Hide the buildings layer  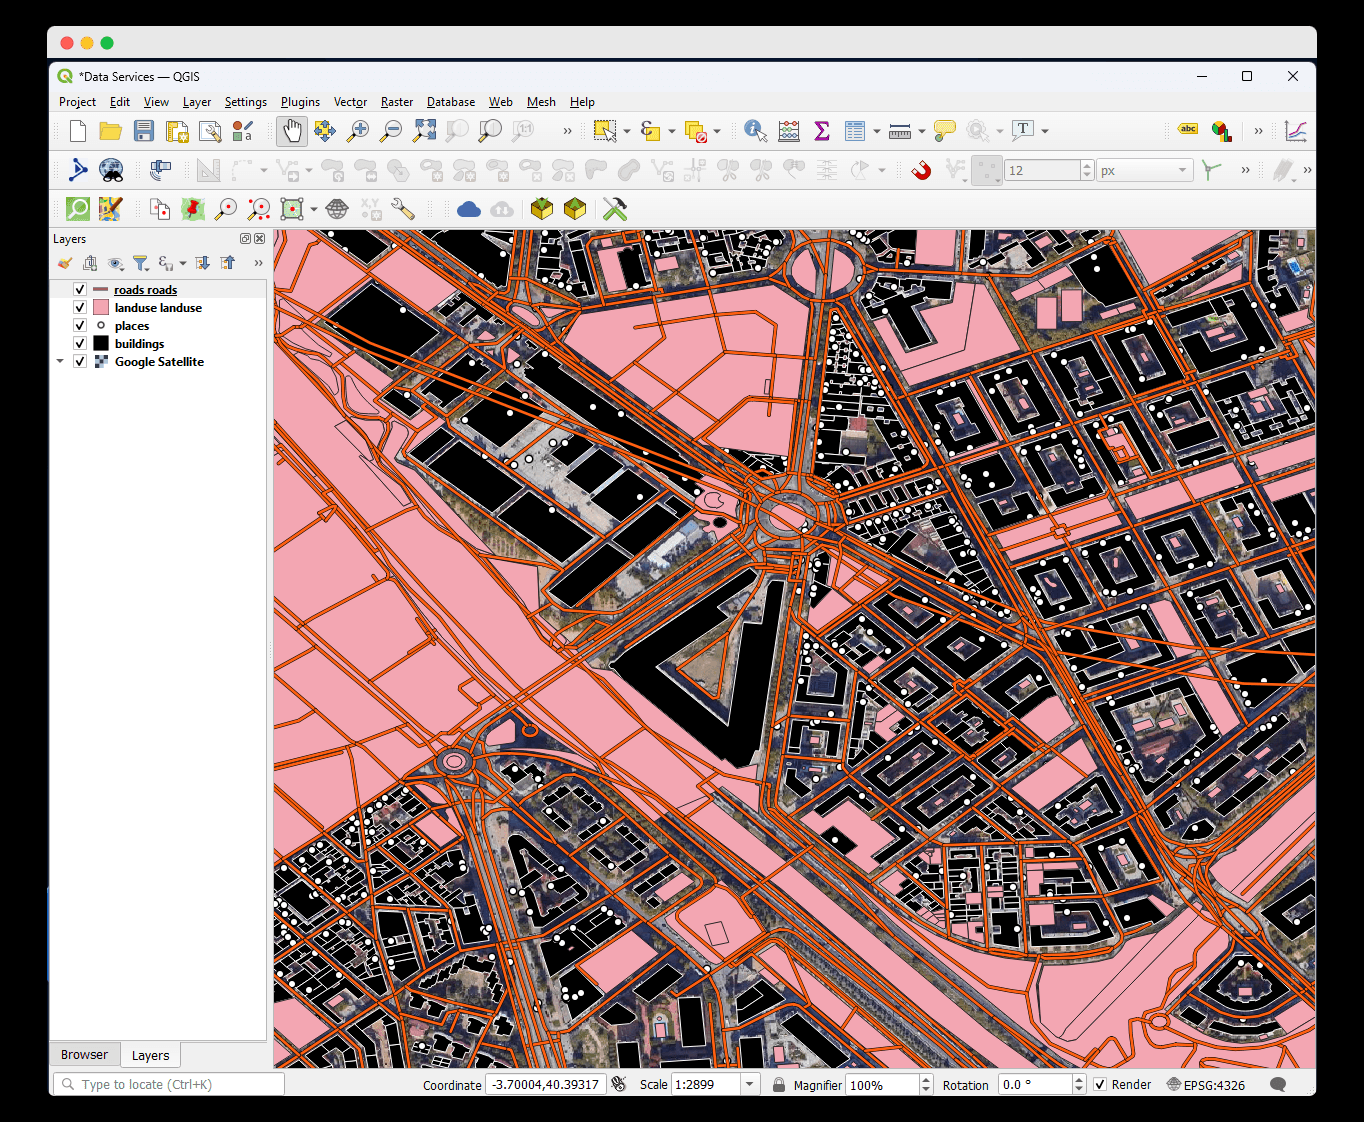[x=79, y=343]
